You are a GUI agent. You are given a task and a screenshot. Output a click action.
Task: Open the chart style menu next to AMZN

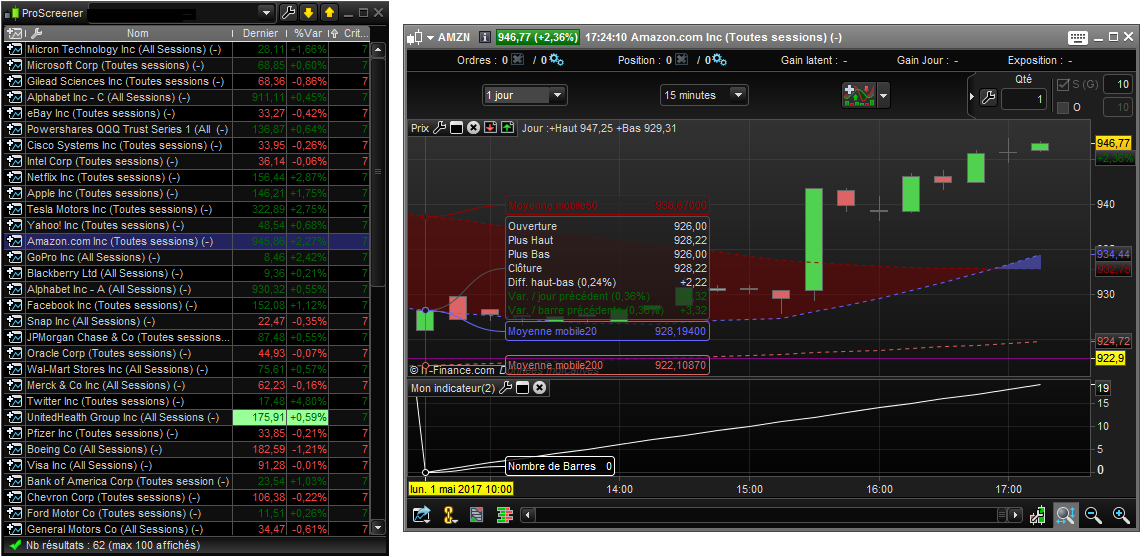point(420,37)
